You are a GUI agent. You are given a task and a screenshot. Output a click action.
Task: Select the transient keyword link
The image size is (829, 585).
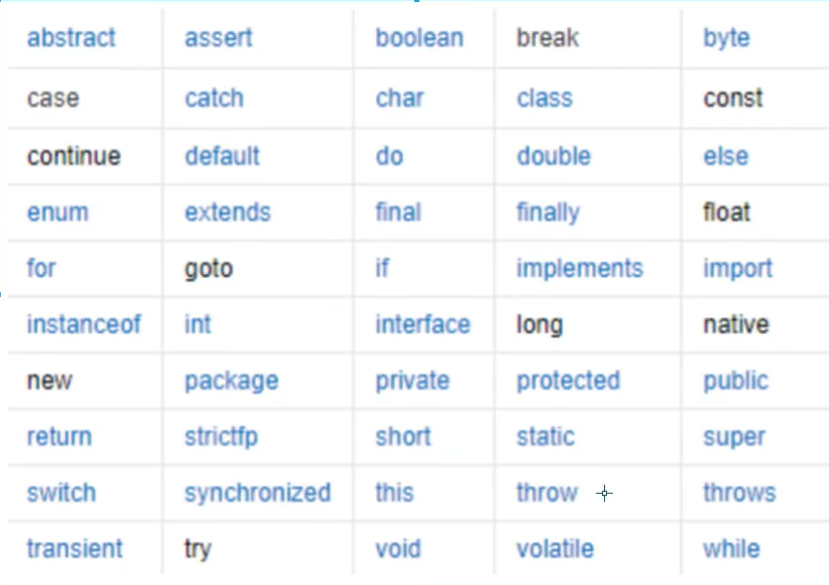click(x=75, y=549)
